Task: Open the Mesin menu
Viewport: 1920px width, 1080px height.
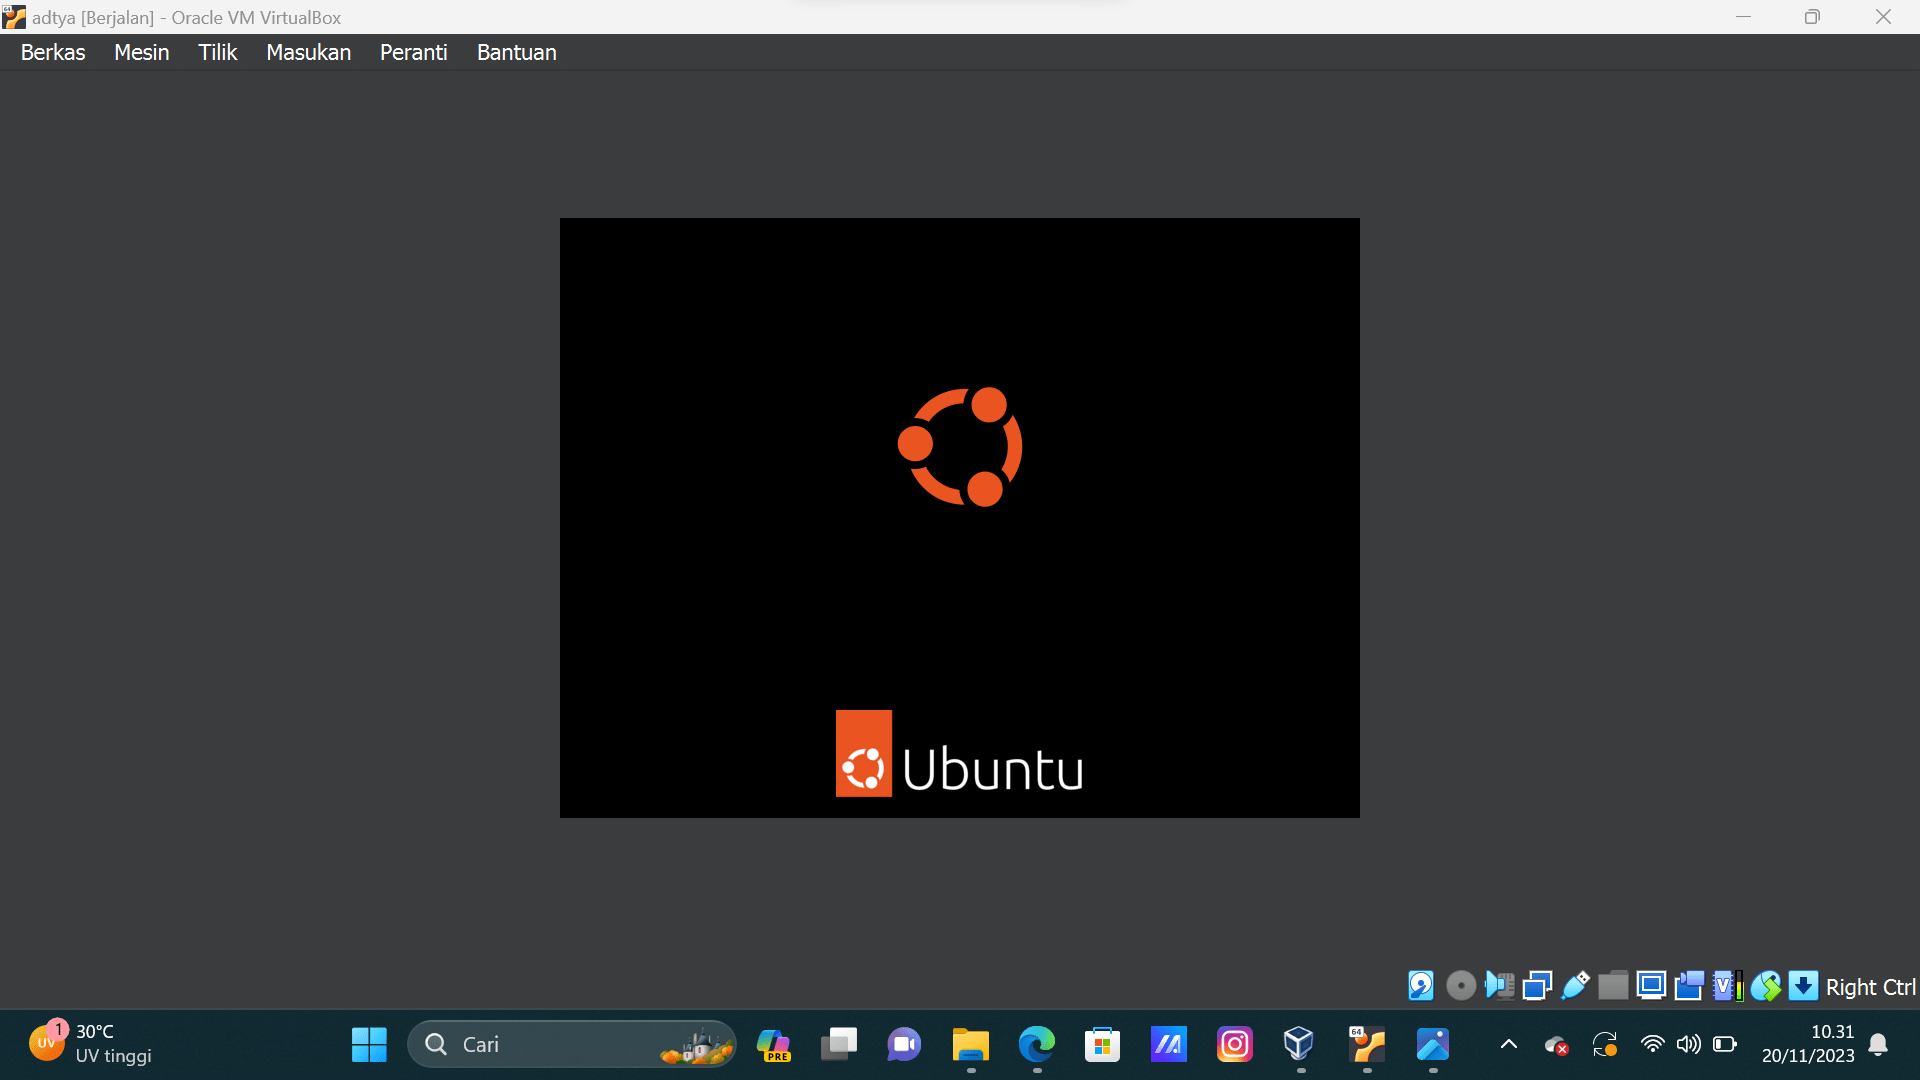Action: [141, 52]
